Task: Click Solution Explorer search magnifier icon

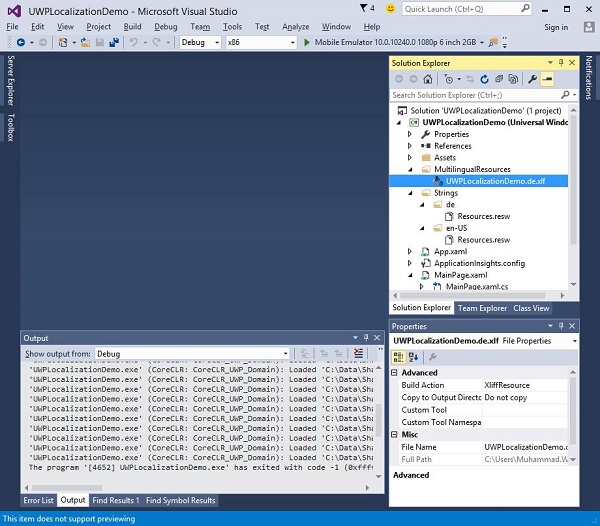Action: pyautogui.click(x=565, y=95)
